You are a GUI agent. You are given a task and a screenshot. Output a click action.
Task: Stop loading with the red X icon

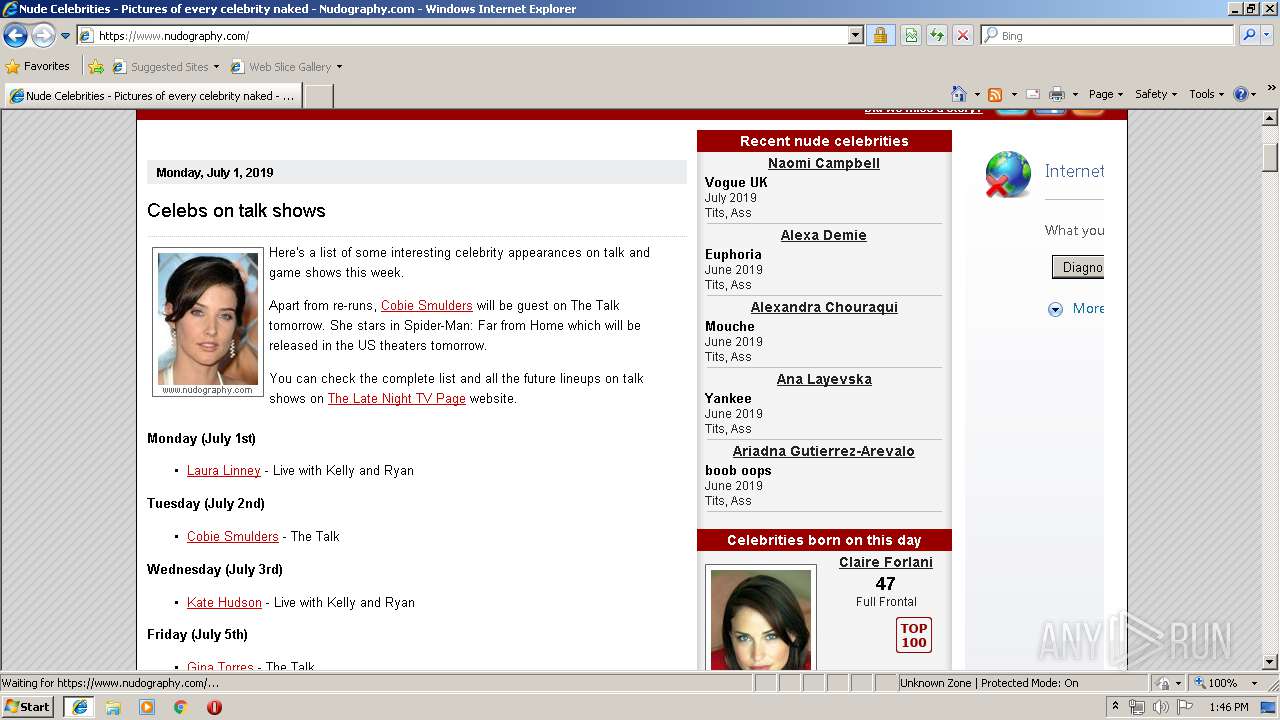pos(962,36)
